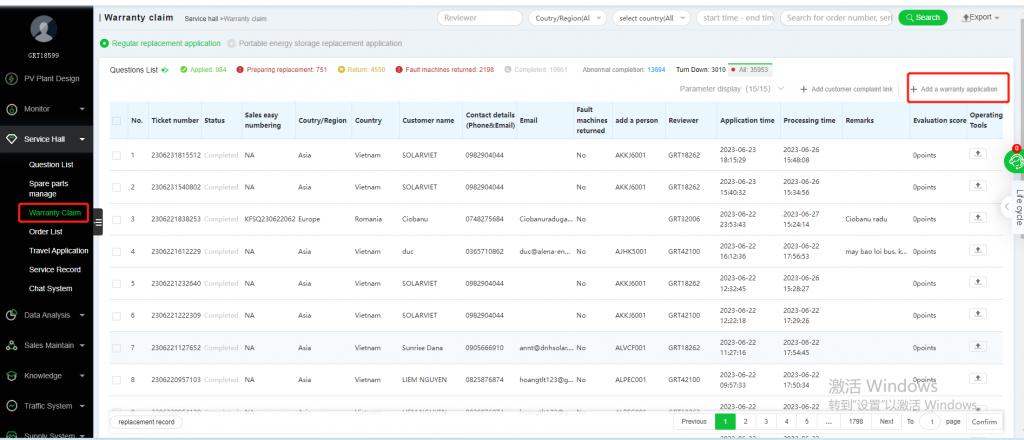Image resolution: width=1024 pixels, height=440 pixels.
Task: Click upload tool icon for ticket 2306231540802
Action: pyautogui.click(x=978, y=186)
